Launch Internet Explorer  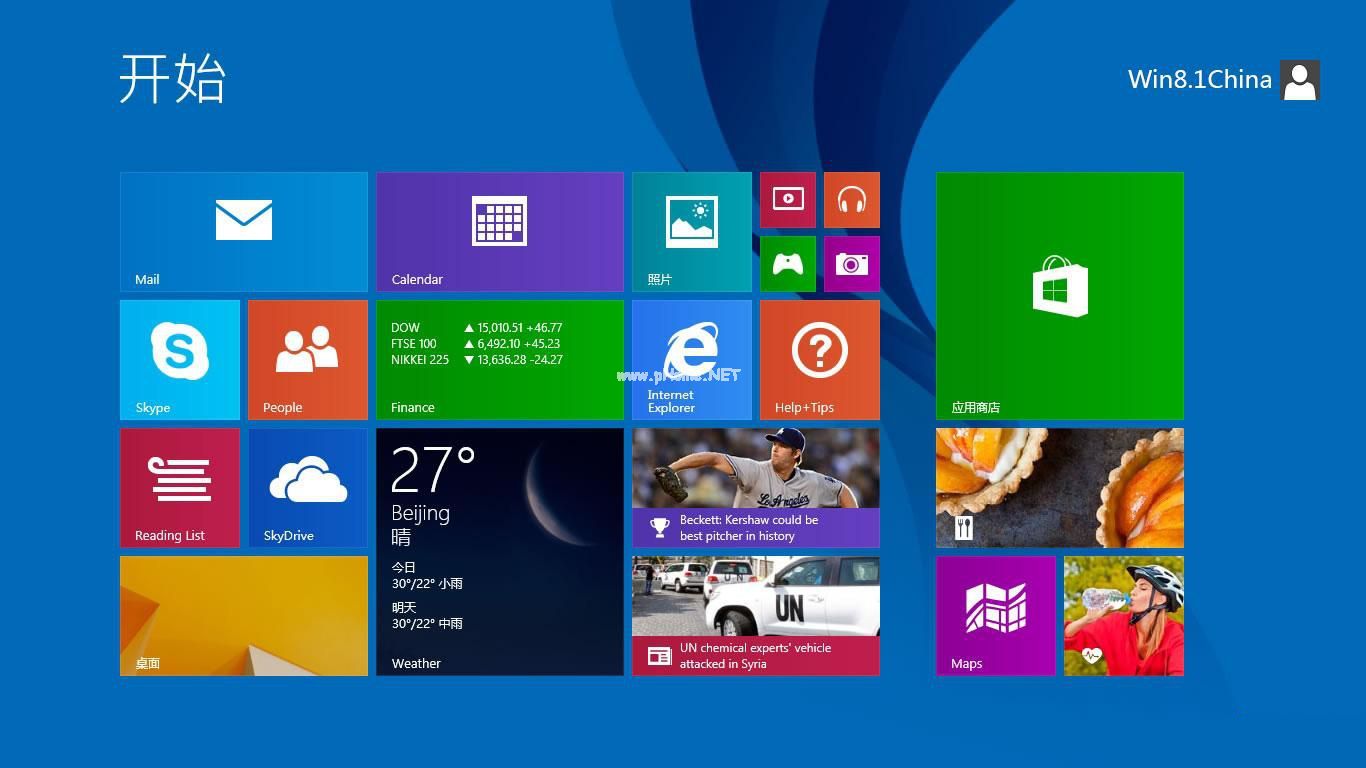click(691, 359)
